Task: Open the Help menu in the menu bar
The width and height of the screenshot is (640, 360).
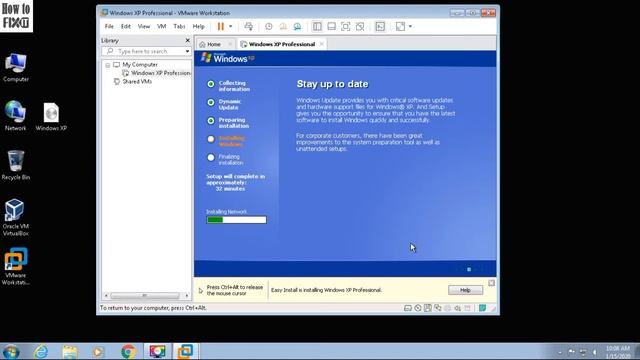Action: (x=199, y=27)
